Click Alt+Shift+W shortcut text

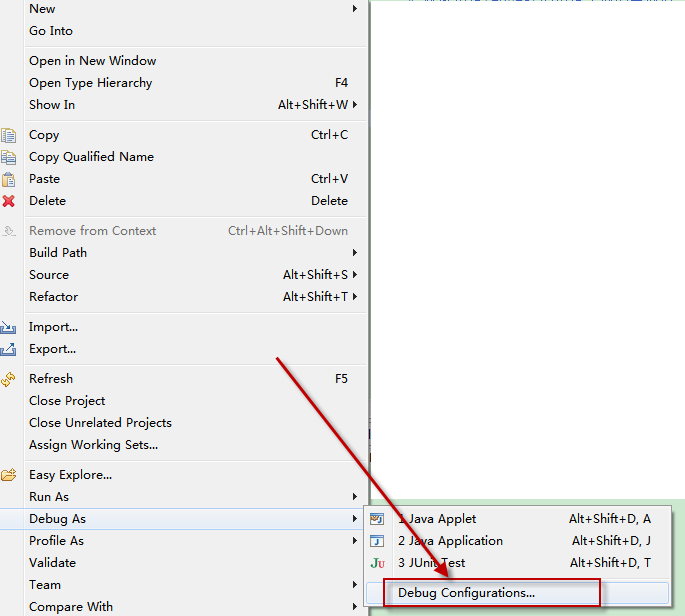313,105
